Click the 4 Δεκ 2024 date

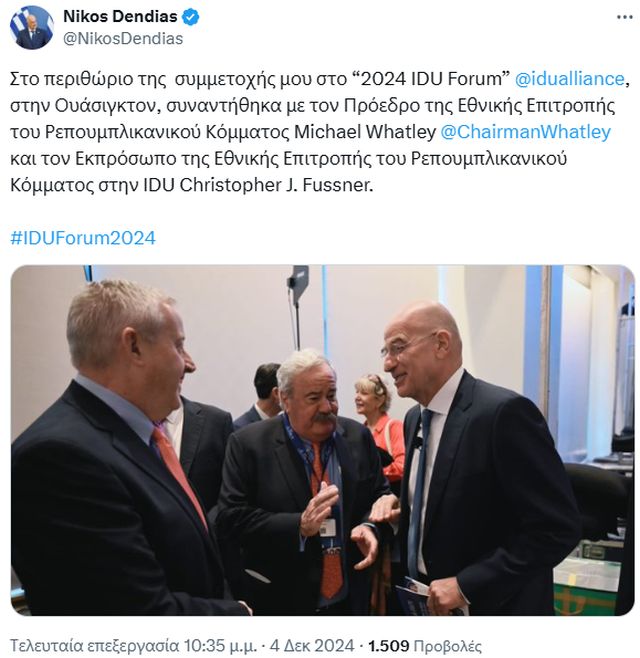tap(312, 645)
